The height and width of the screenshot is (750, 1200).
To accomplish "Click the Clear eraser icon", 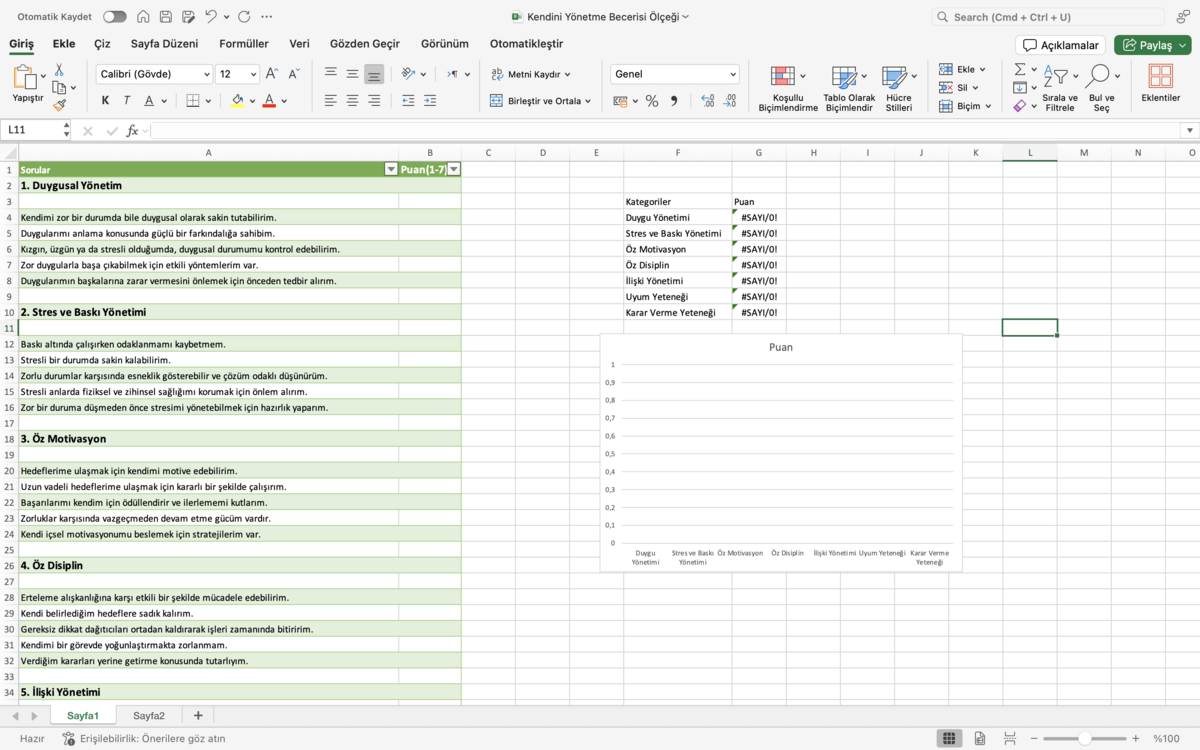I will click(1019, 105).
